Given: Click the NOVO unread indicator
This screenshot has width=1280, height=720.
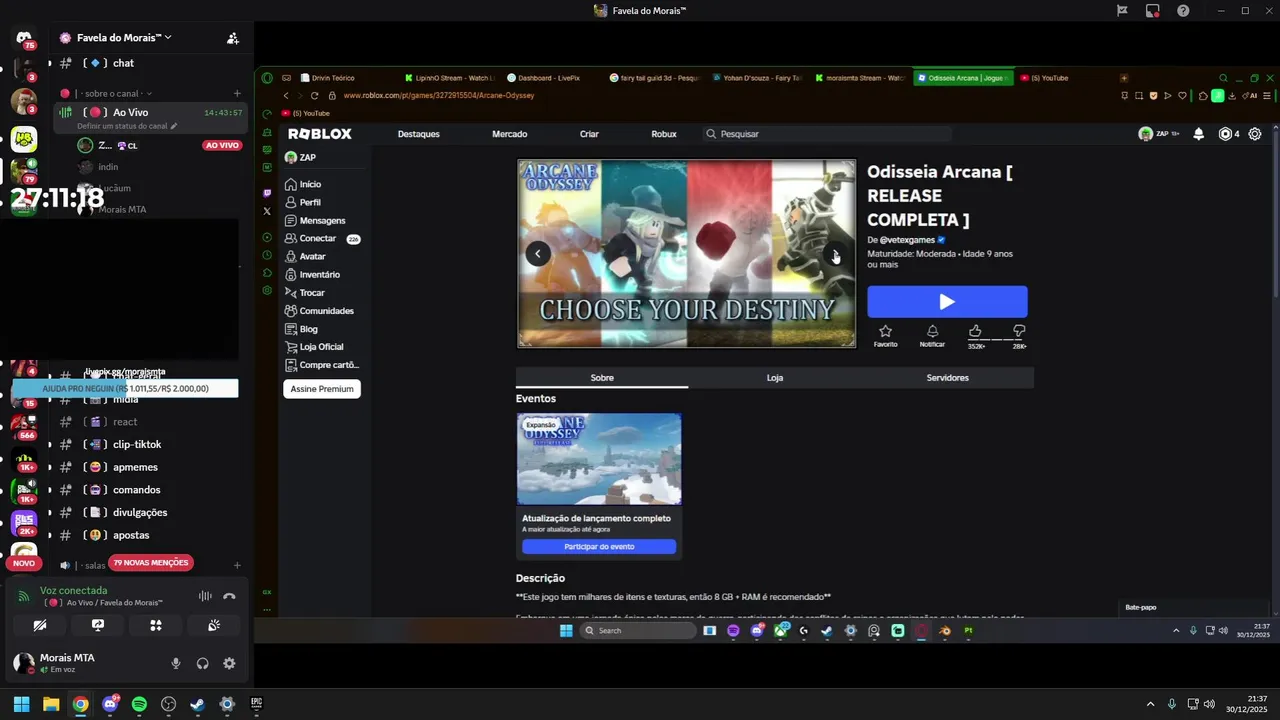Looking at the screenshot, I should 24,563.
